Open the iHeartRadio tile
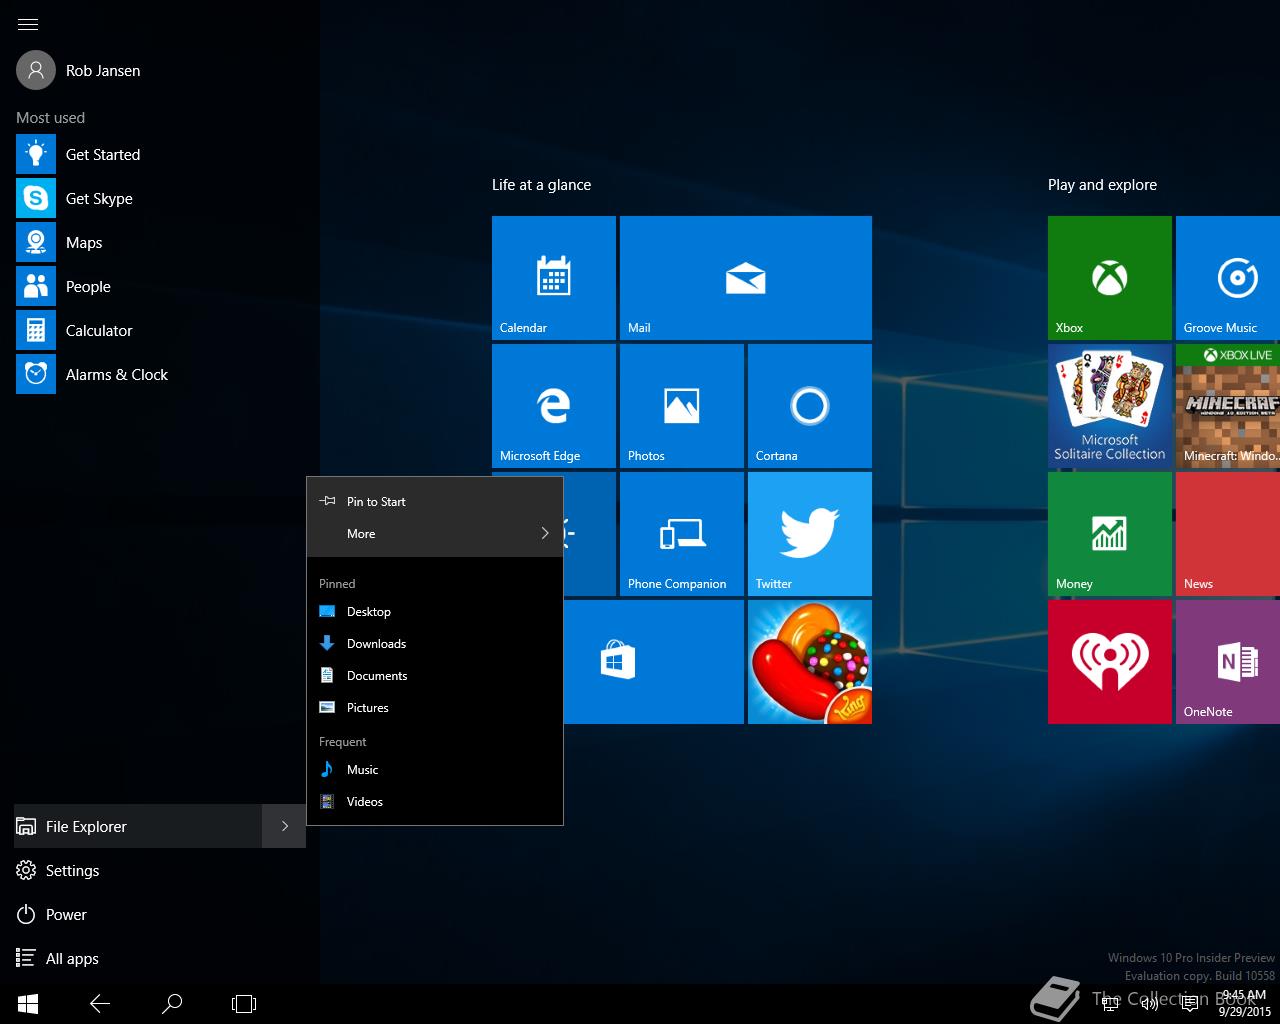 [1110, 662]
